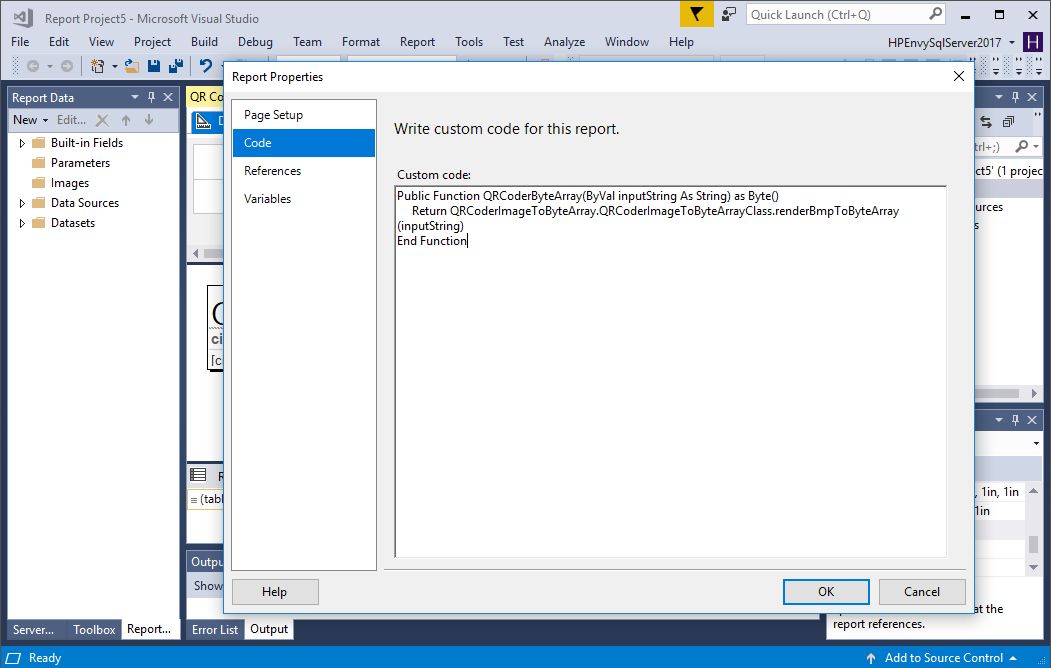Open the Report menu
The height and width of the screenshot is (668, 1051).
pyautogui.click(x=417, y=42)
